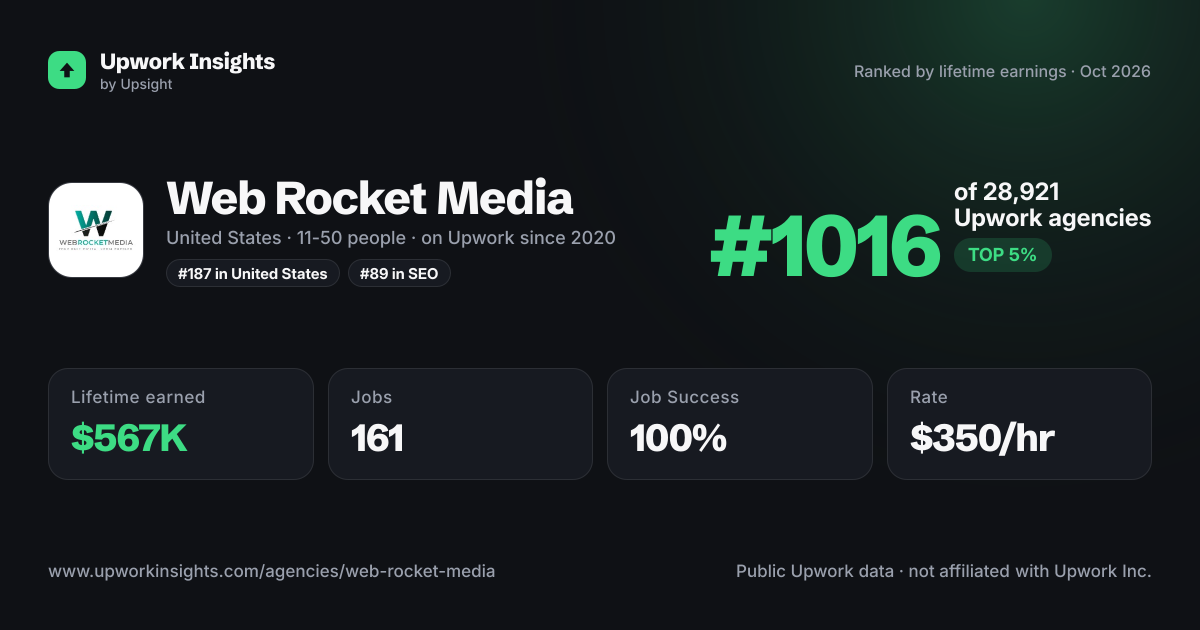Click the 'Public Upwork data' disclaimer text

[x=944, y=572]
